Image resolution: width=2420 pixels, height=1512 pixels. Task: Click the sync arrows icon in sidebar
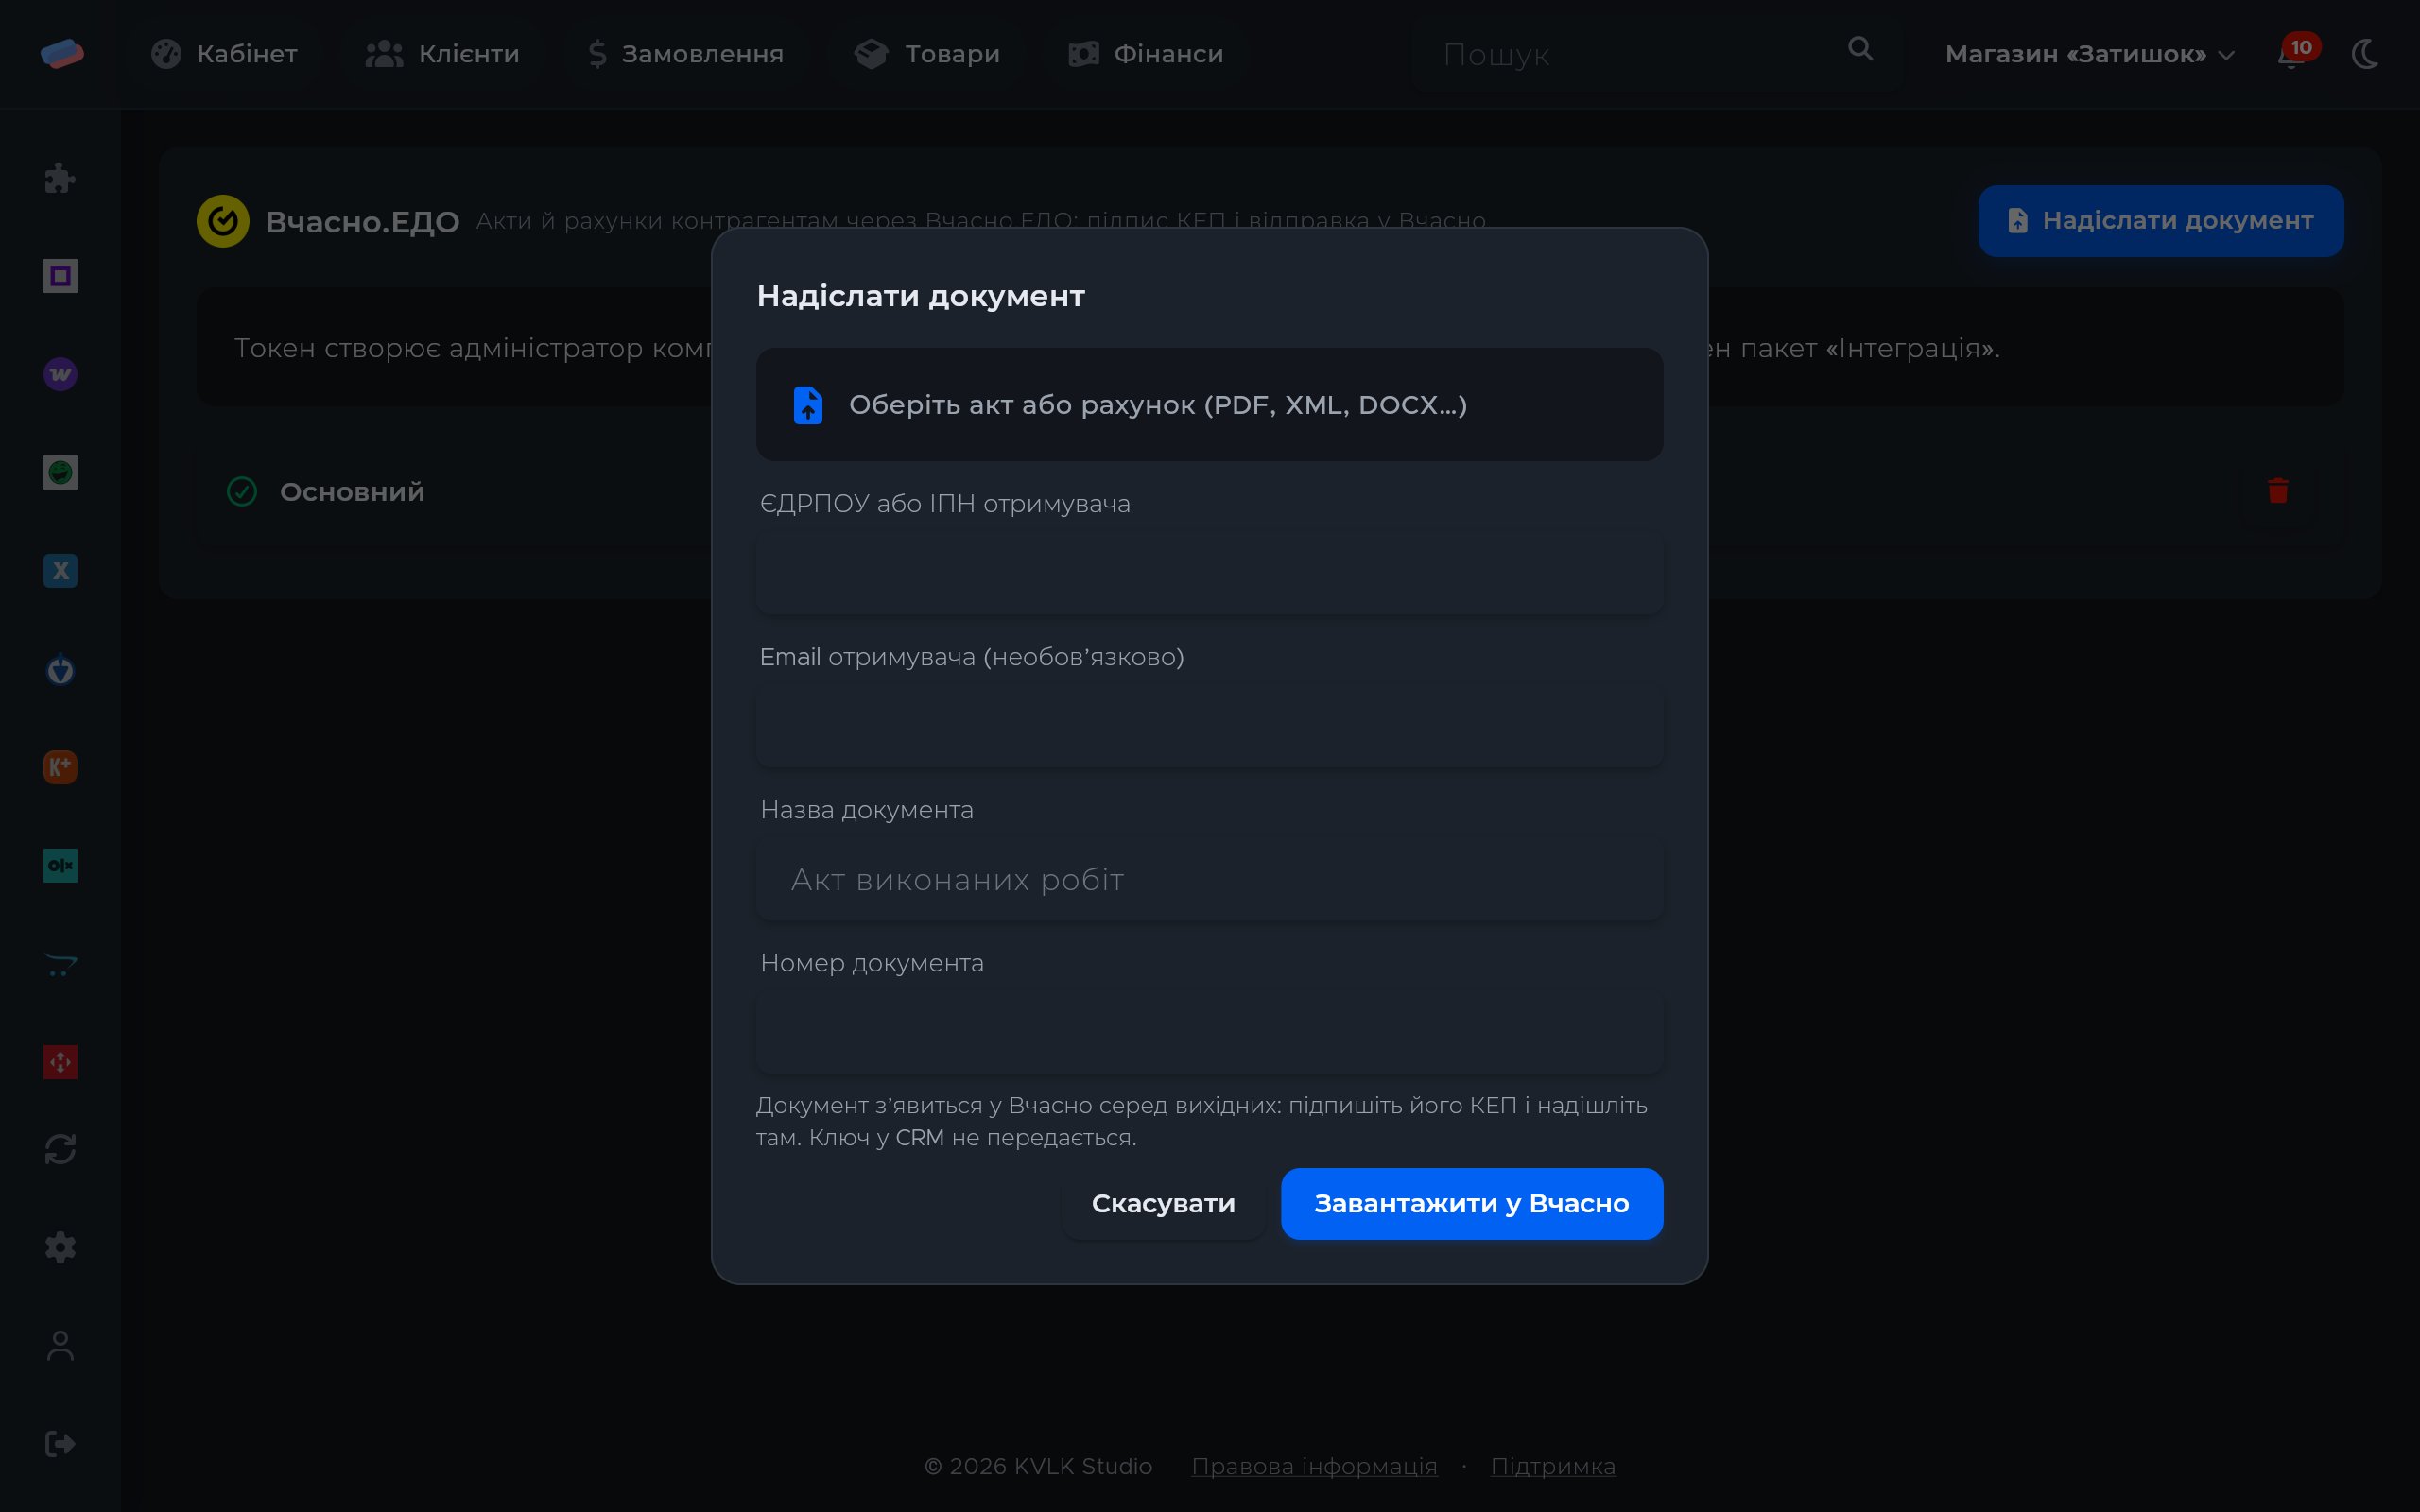60,1149
